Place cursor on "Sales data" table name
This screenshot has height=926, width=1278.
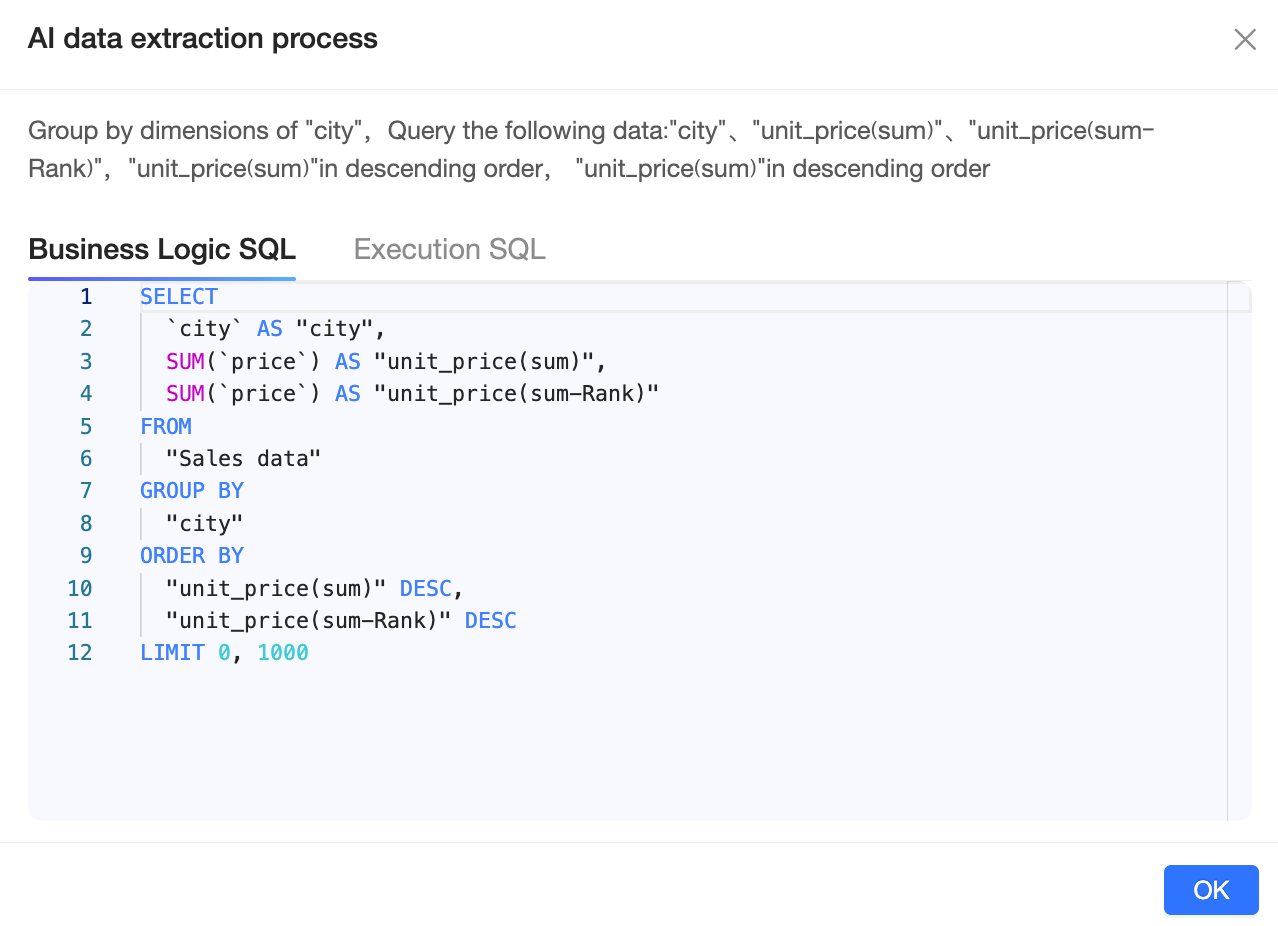243,458
